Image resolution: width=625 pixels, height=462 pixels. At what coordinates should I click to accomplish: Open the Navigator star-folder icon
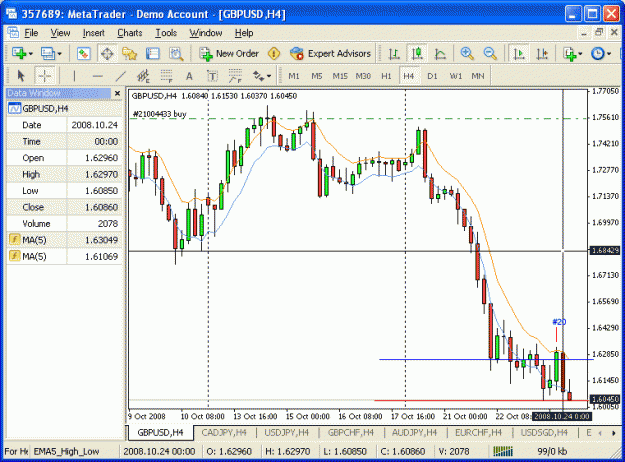click(130, 53)
